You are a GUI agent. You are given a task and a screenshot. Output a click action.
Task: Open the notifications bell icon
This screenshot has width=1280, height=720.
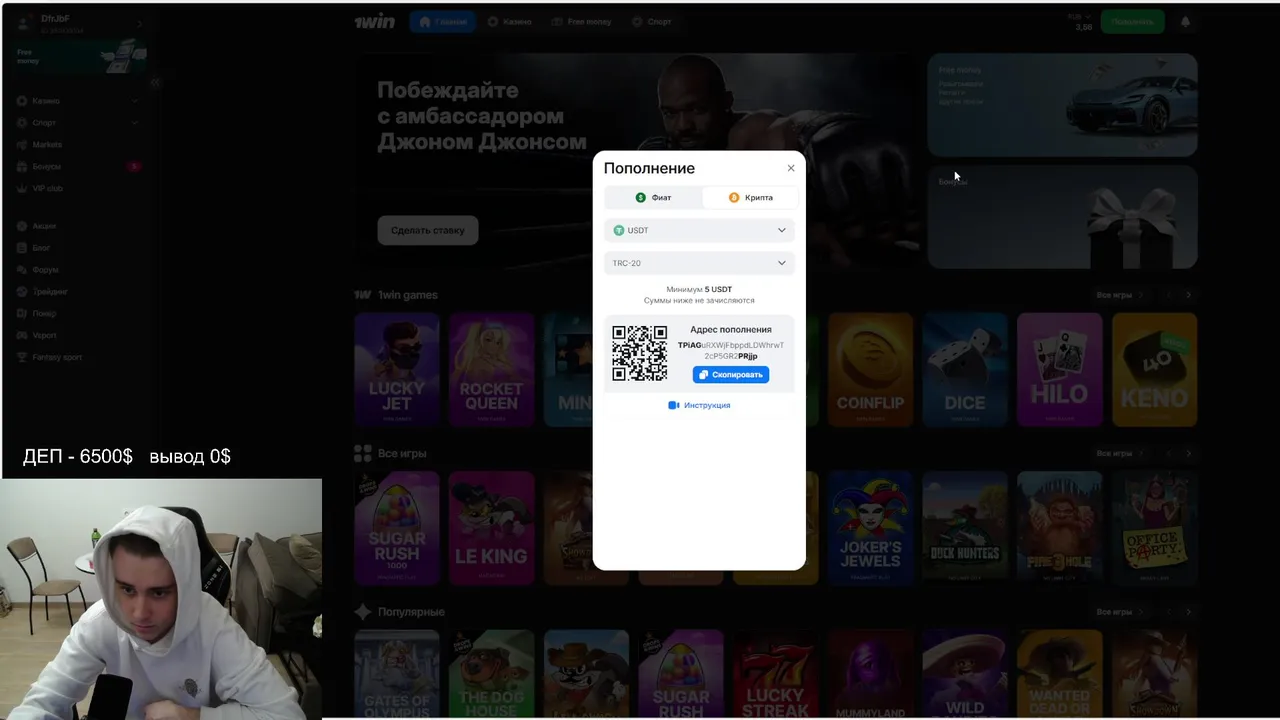[x=1186, y=21]
